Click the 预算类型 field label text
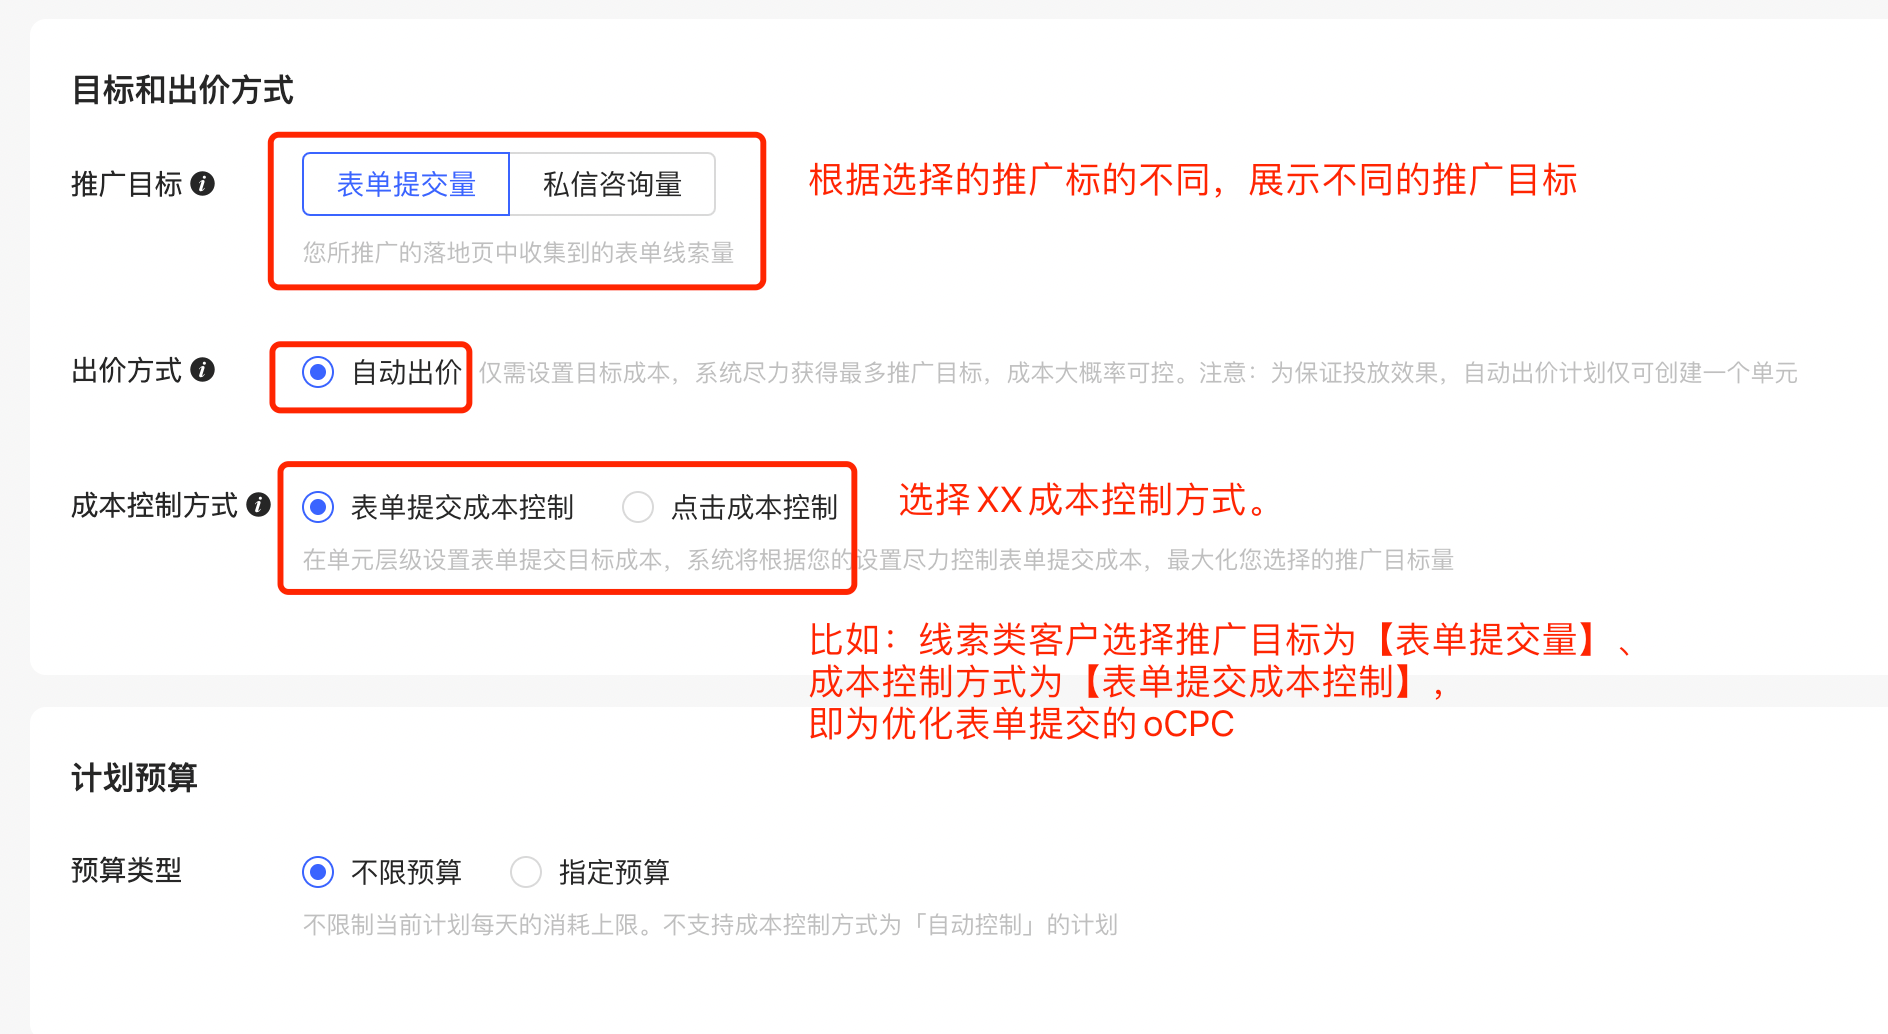Viewport: 1888px width, 1034px height. click(127, 870)
